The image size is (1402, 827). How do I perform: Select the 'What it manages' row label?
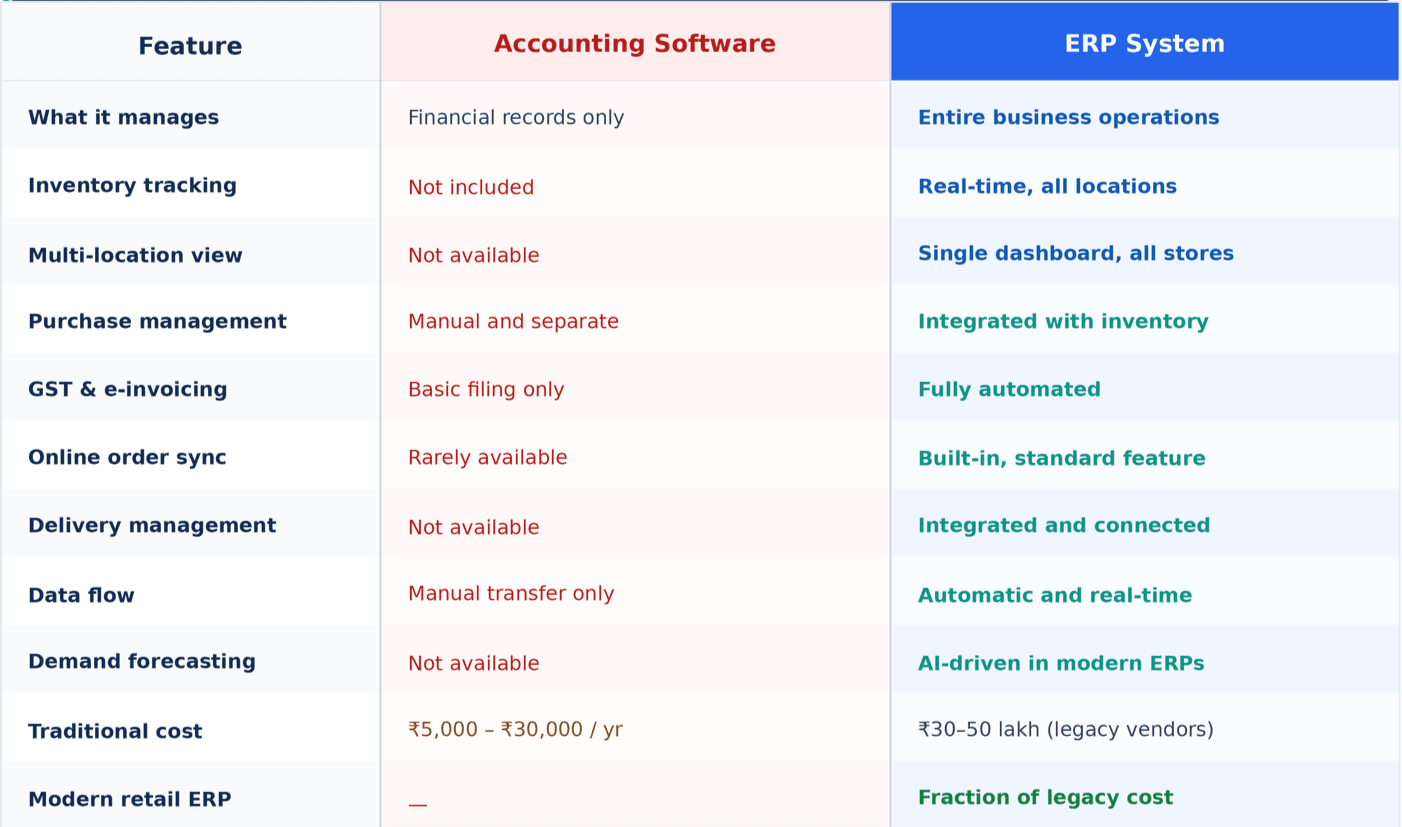tap(123, 118)
